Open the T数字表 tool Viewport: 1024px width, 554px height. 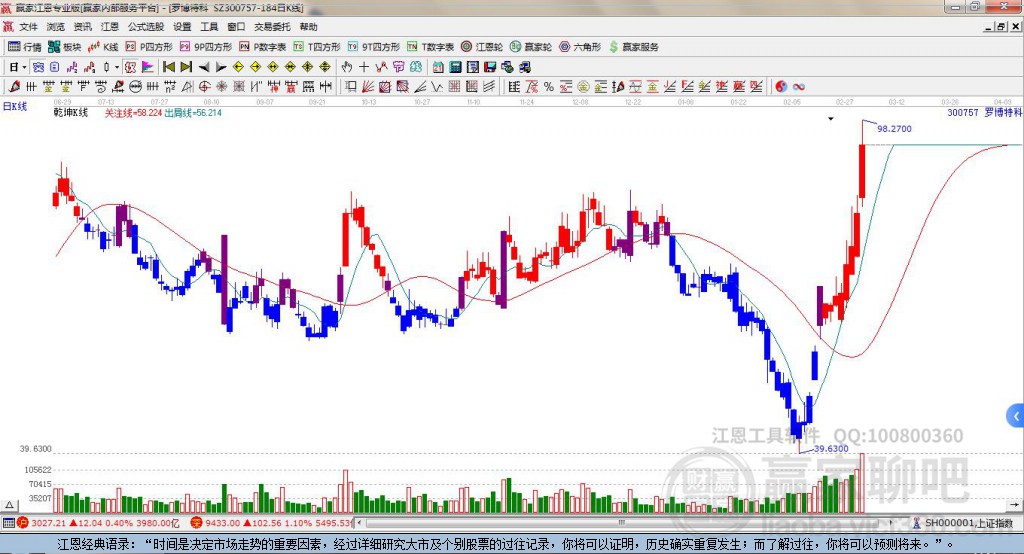[430, 46]
